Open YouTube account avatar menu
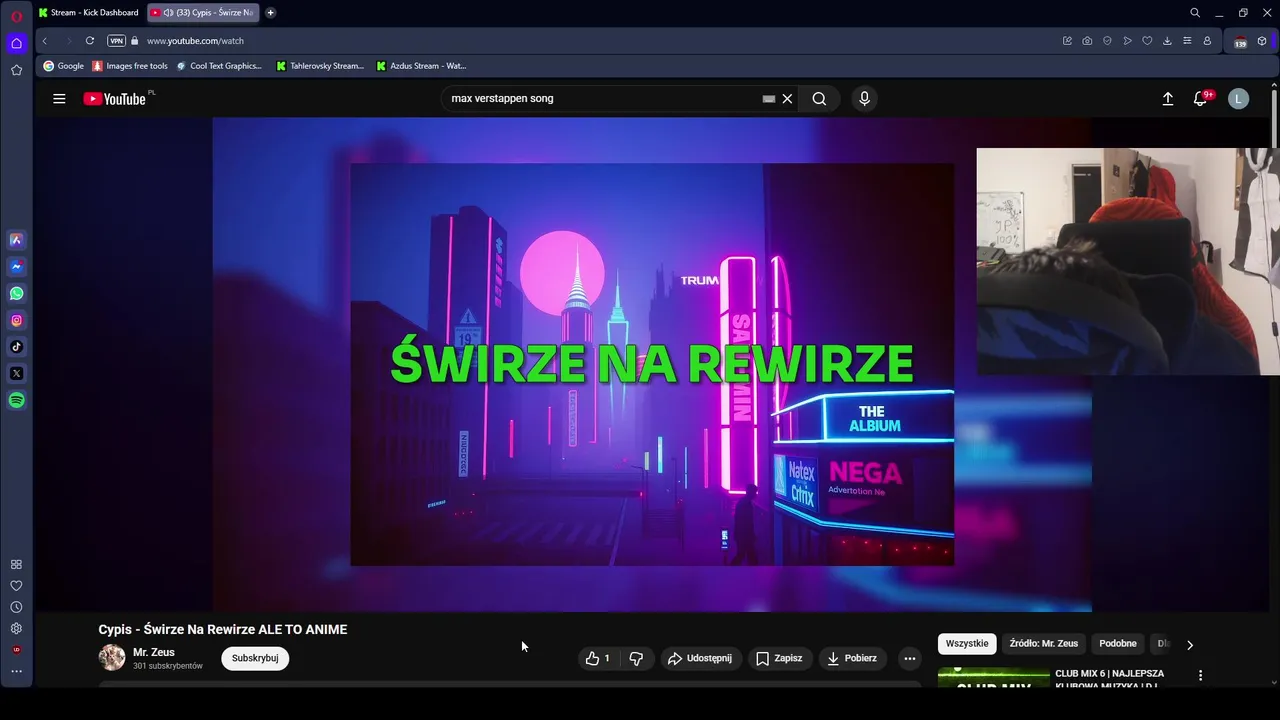 click(x=1238, y=99)
